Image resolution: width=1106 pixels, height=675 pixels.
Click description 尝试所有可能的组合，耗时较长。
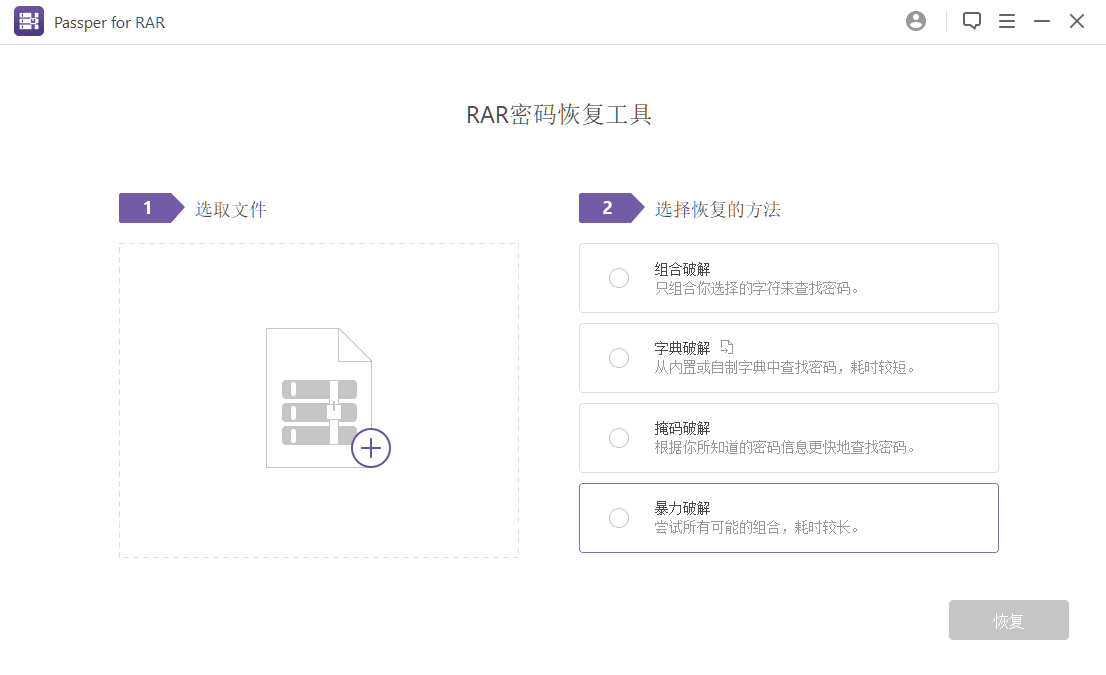(756, 528)
